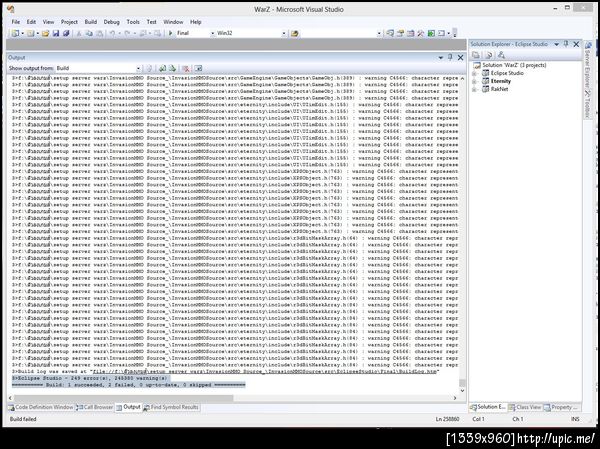Viewport: 600px width, 449px height.
Task: Open the Tools menu
Action: (x=133, y=22)
